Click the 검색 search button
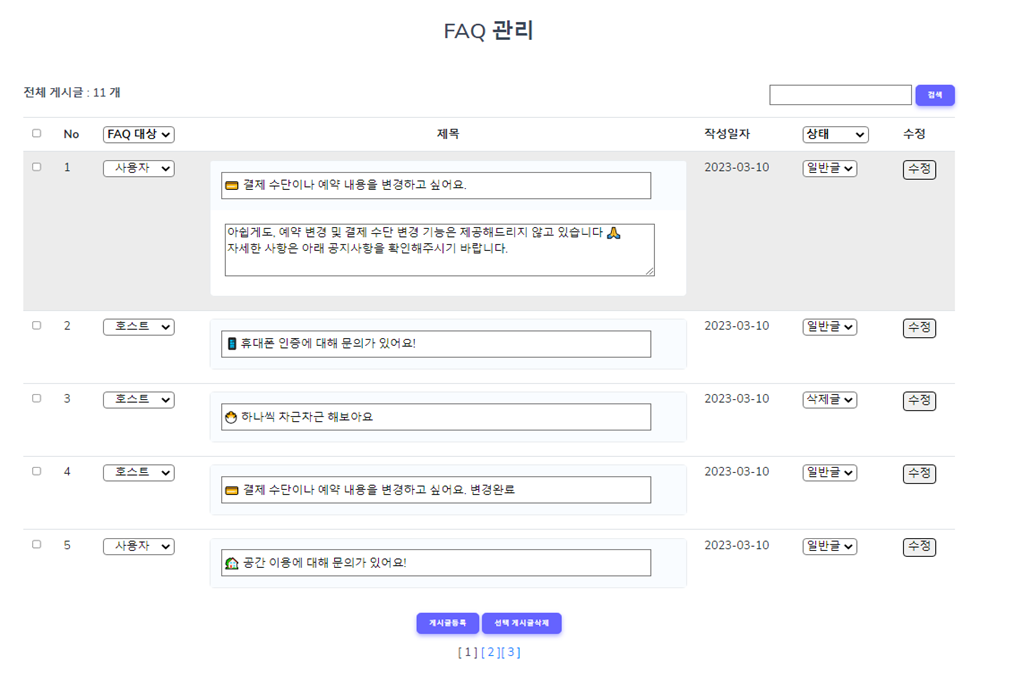 coord(935,94)
